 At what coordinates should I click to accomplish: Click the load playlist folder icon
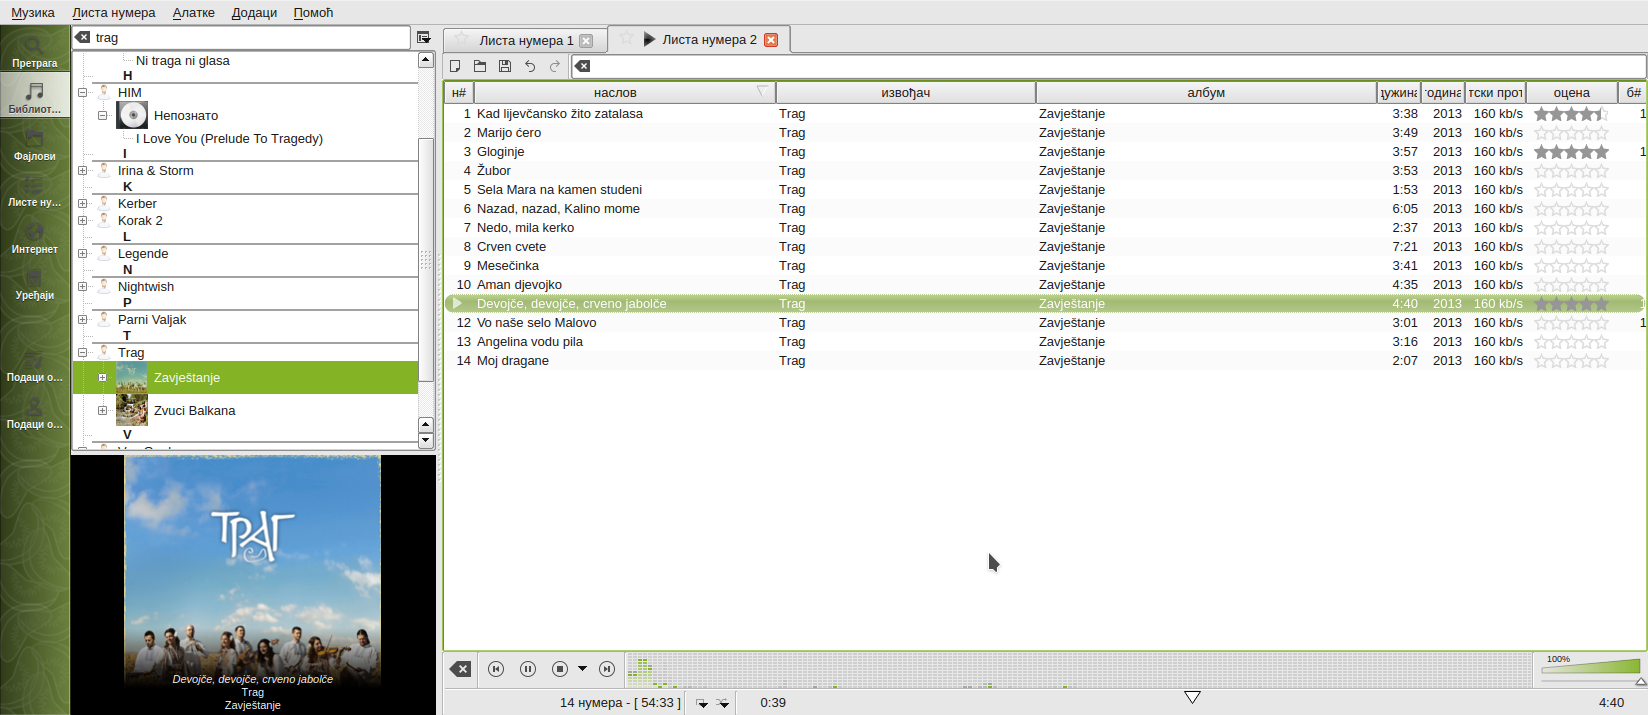click(480, 66)
